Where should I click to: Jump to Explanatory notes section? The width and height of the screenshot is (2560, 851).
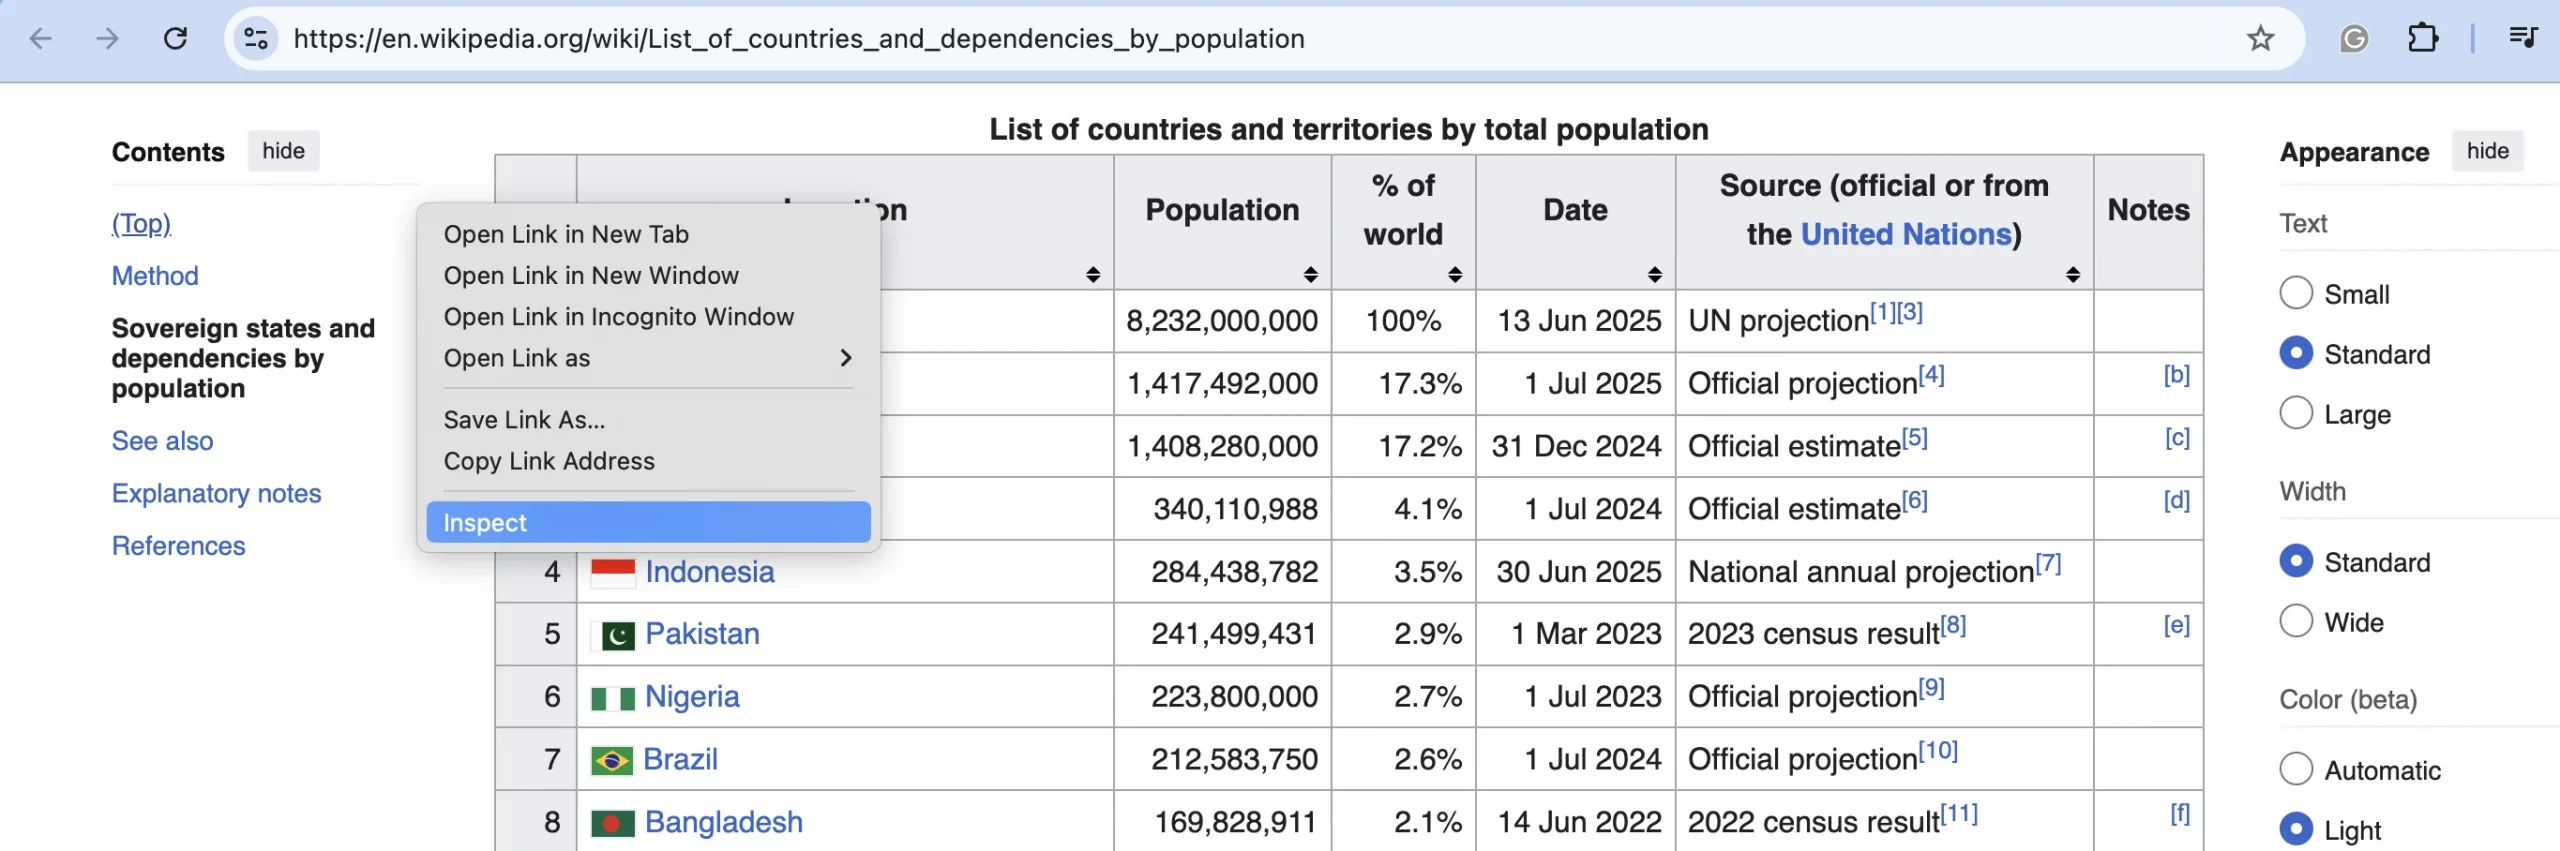tap(216, 494)
